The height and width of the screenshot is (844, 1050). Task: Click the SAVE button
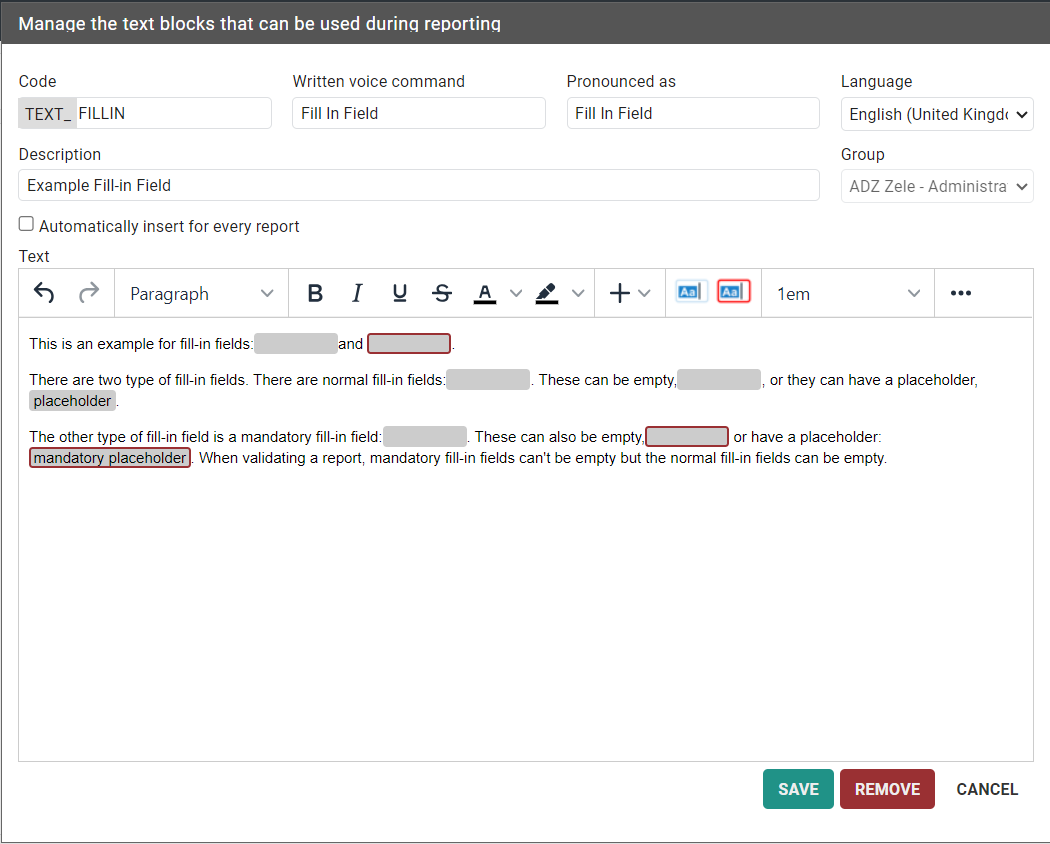point(798,789)
